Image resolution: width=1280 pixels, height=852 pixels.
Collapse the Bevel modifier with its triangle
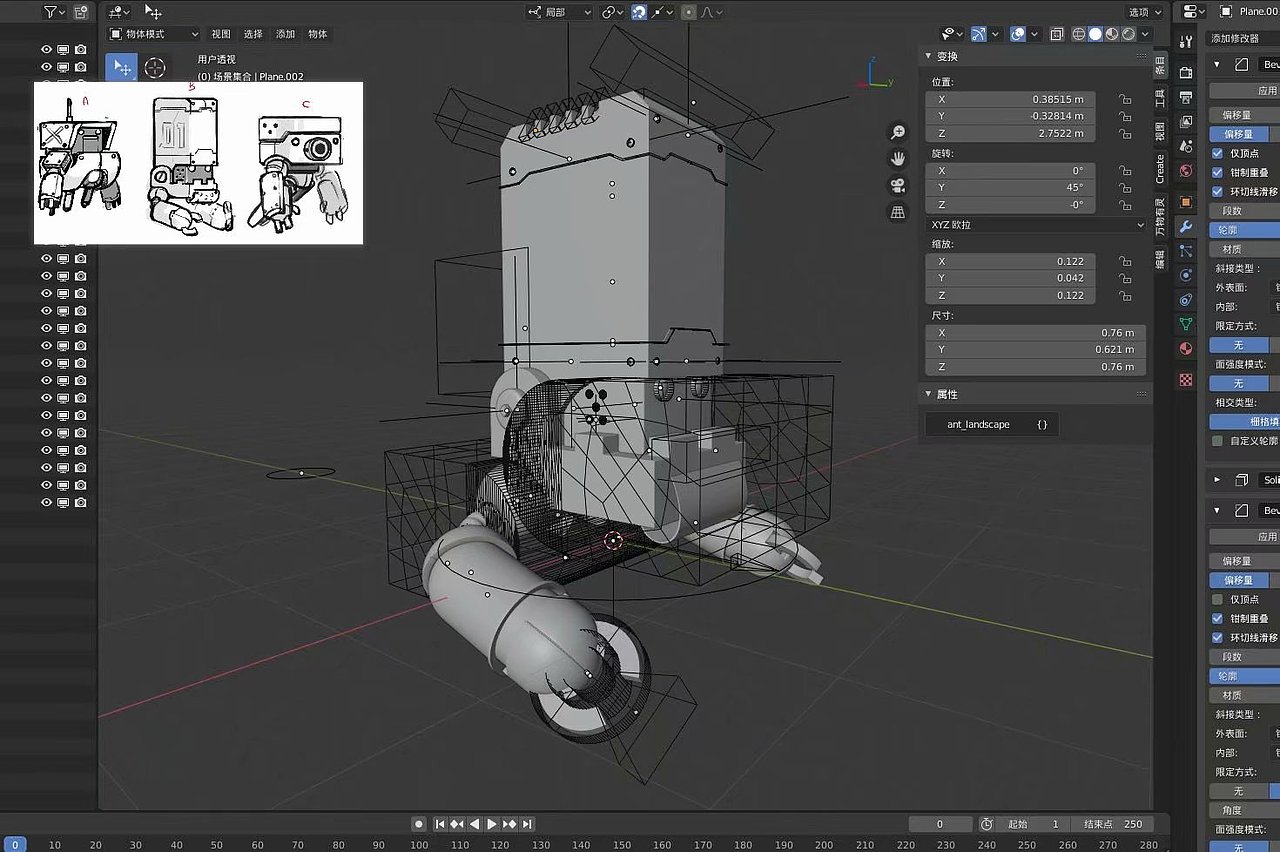tap(1216, 63)
